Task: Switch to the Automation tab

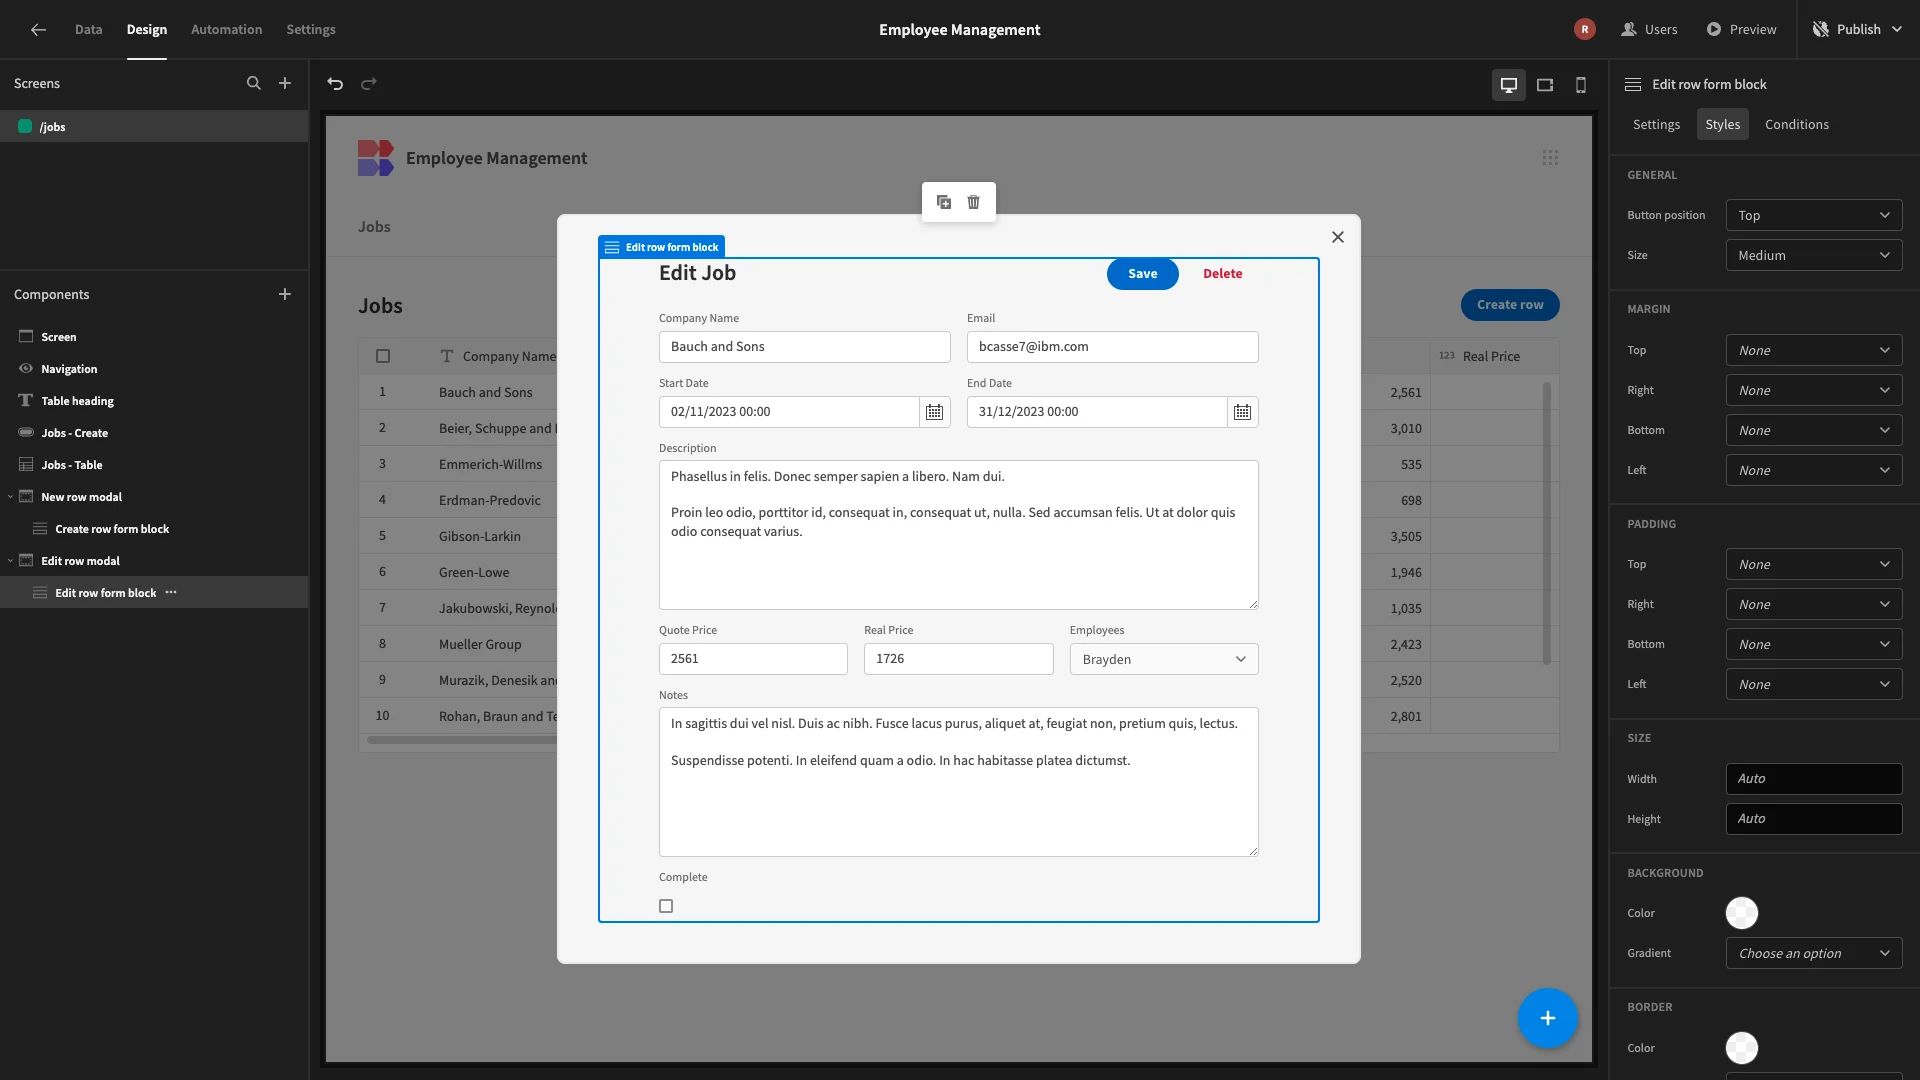Action: coord(226,30)
